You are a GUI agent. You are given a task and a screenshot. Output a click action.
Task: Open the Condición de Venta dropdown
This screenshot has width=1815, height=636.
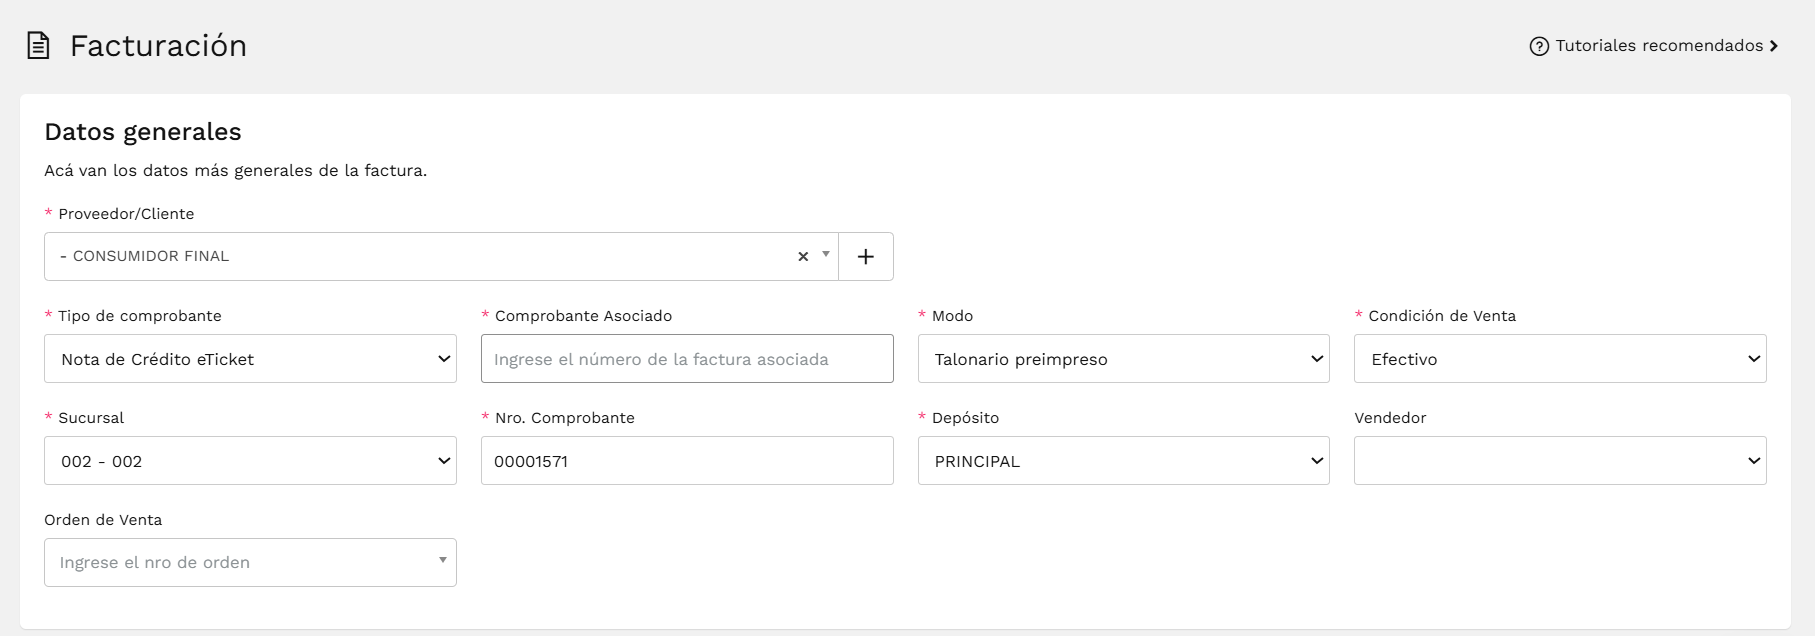1560,359
